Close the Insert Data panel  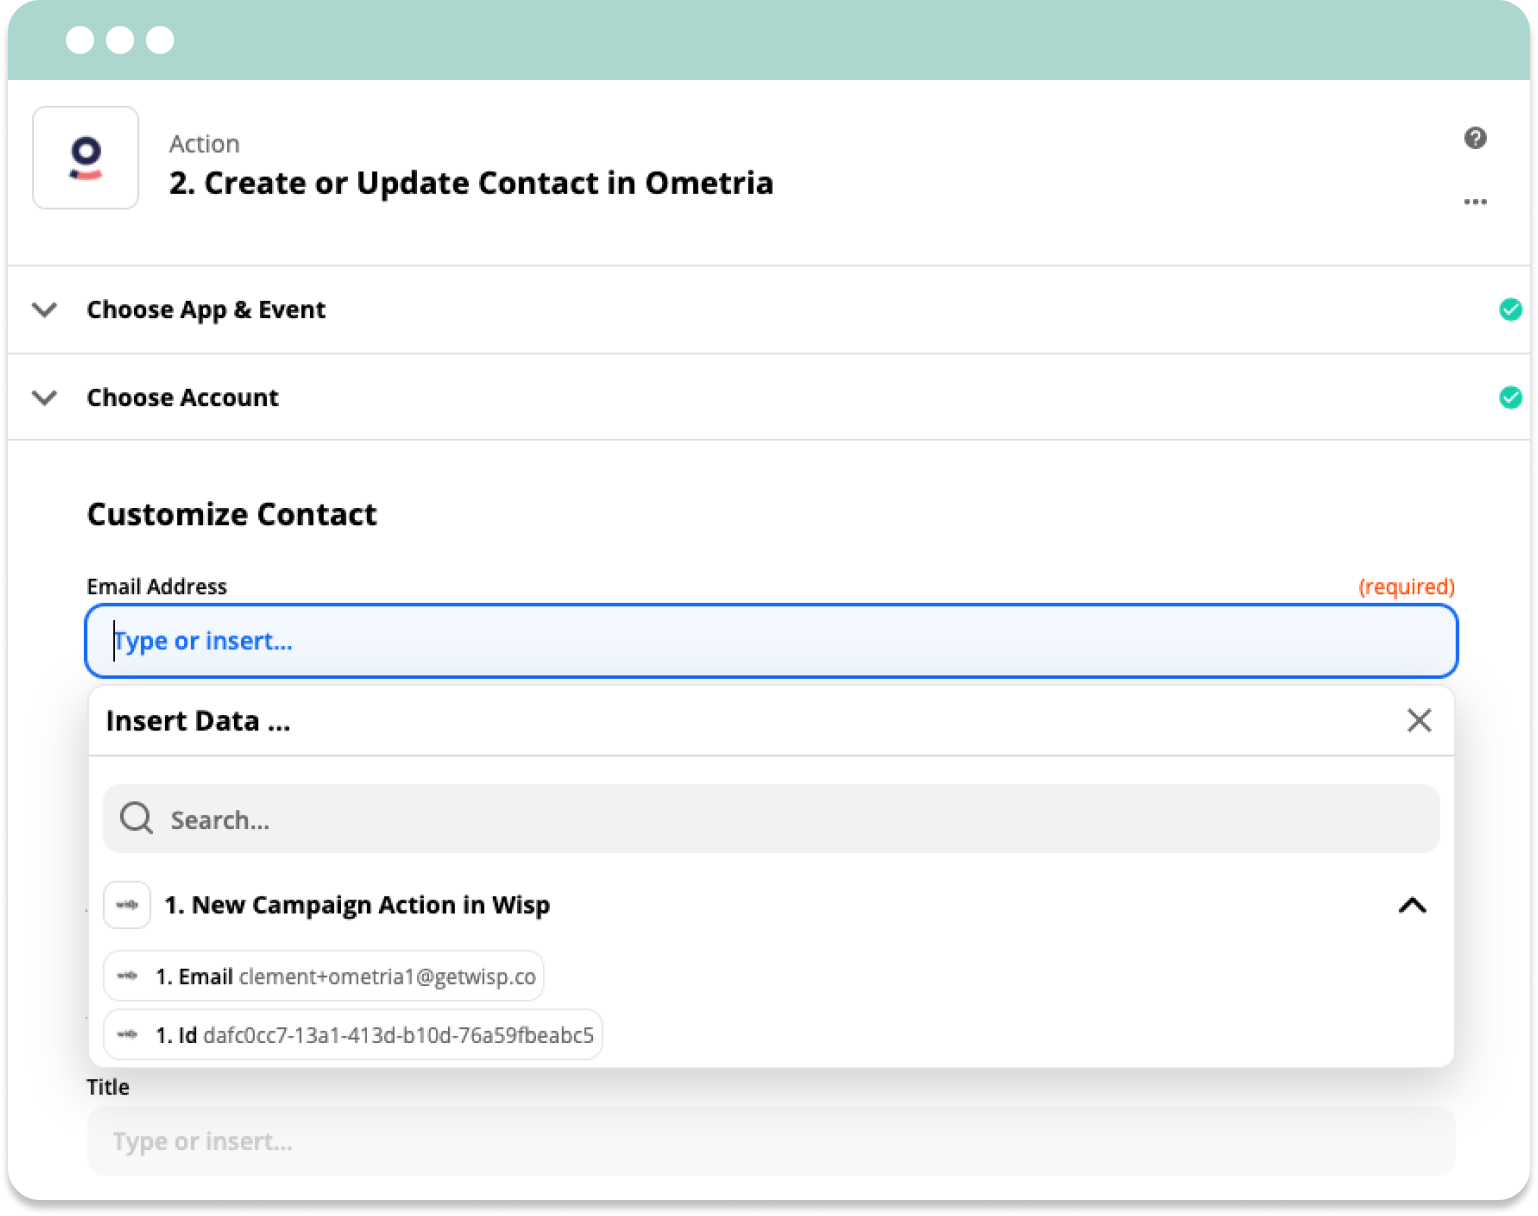(x=1419, y=720)
